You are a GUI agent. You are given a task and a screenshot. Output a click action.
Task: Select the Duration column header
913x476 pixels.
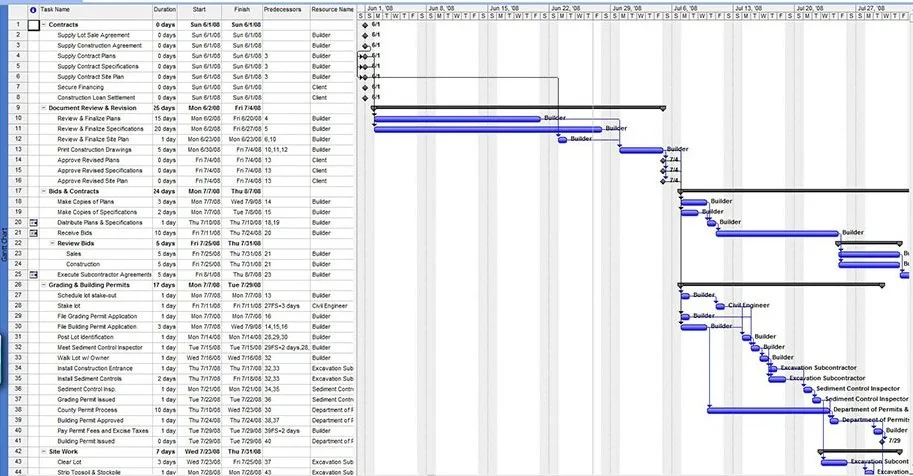165,10
